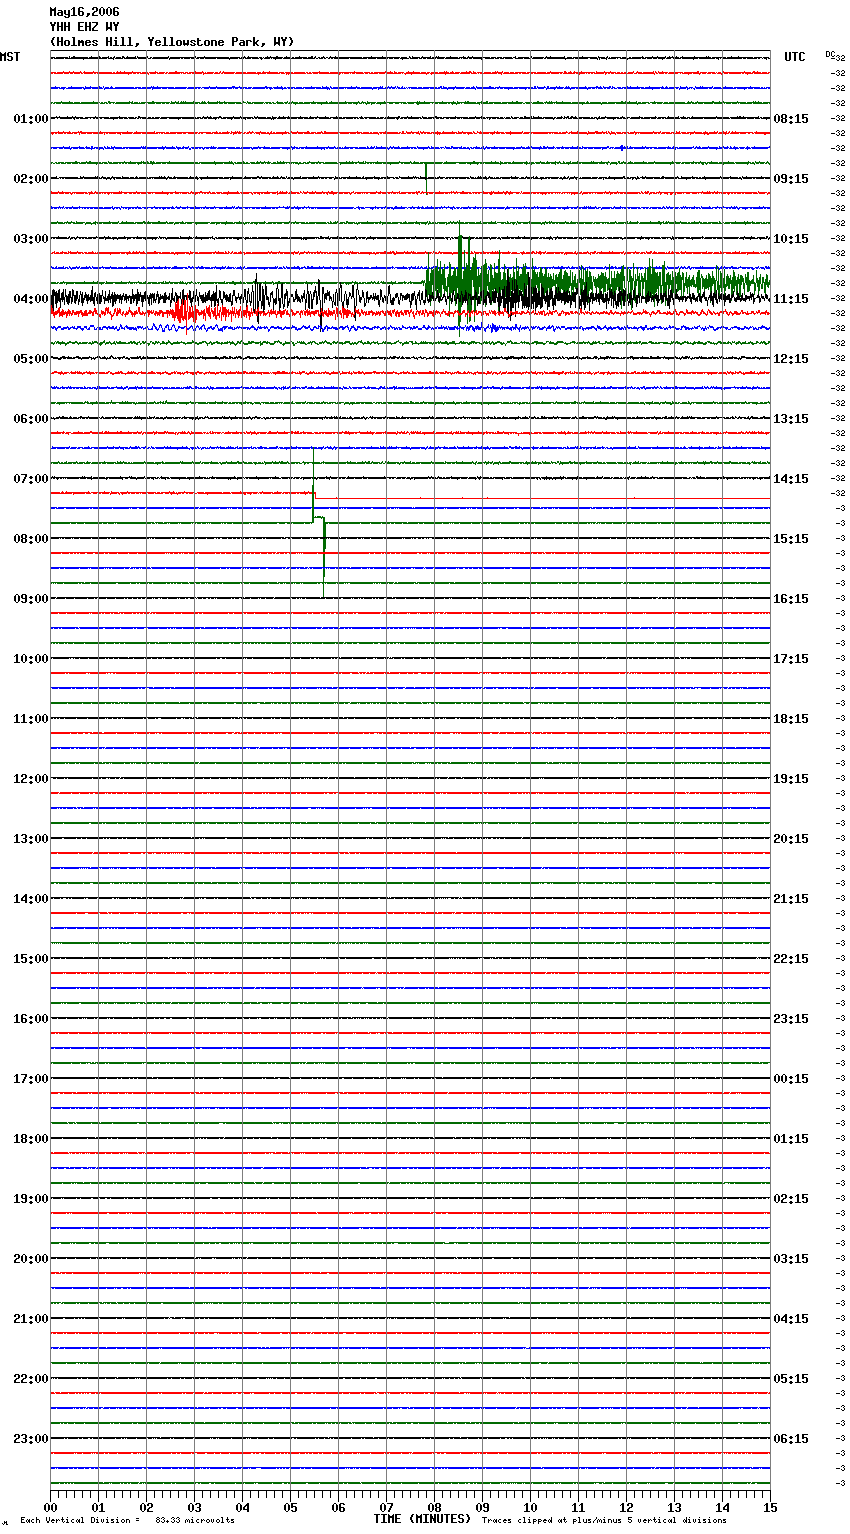850x1534 pixels.
Task: Click the 23:15 UTC time label
Action: tap(791, 1019)
